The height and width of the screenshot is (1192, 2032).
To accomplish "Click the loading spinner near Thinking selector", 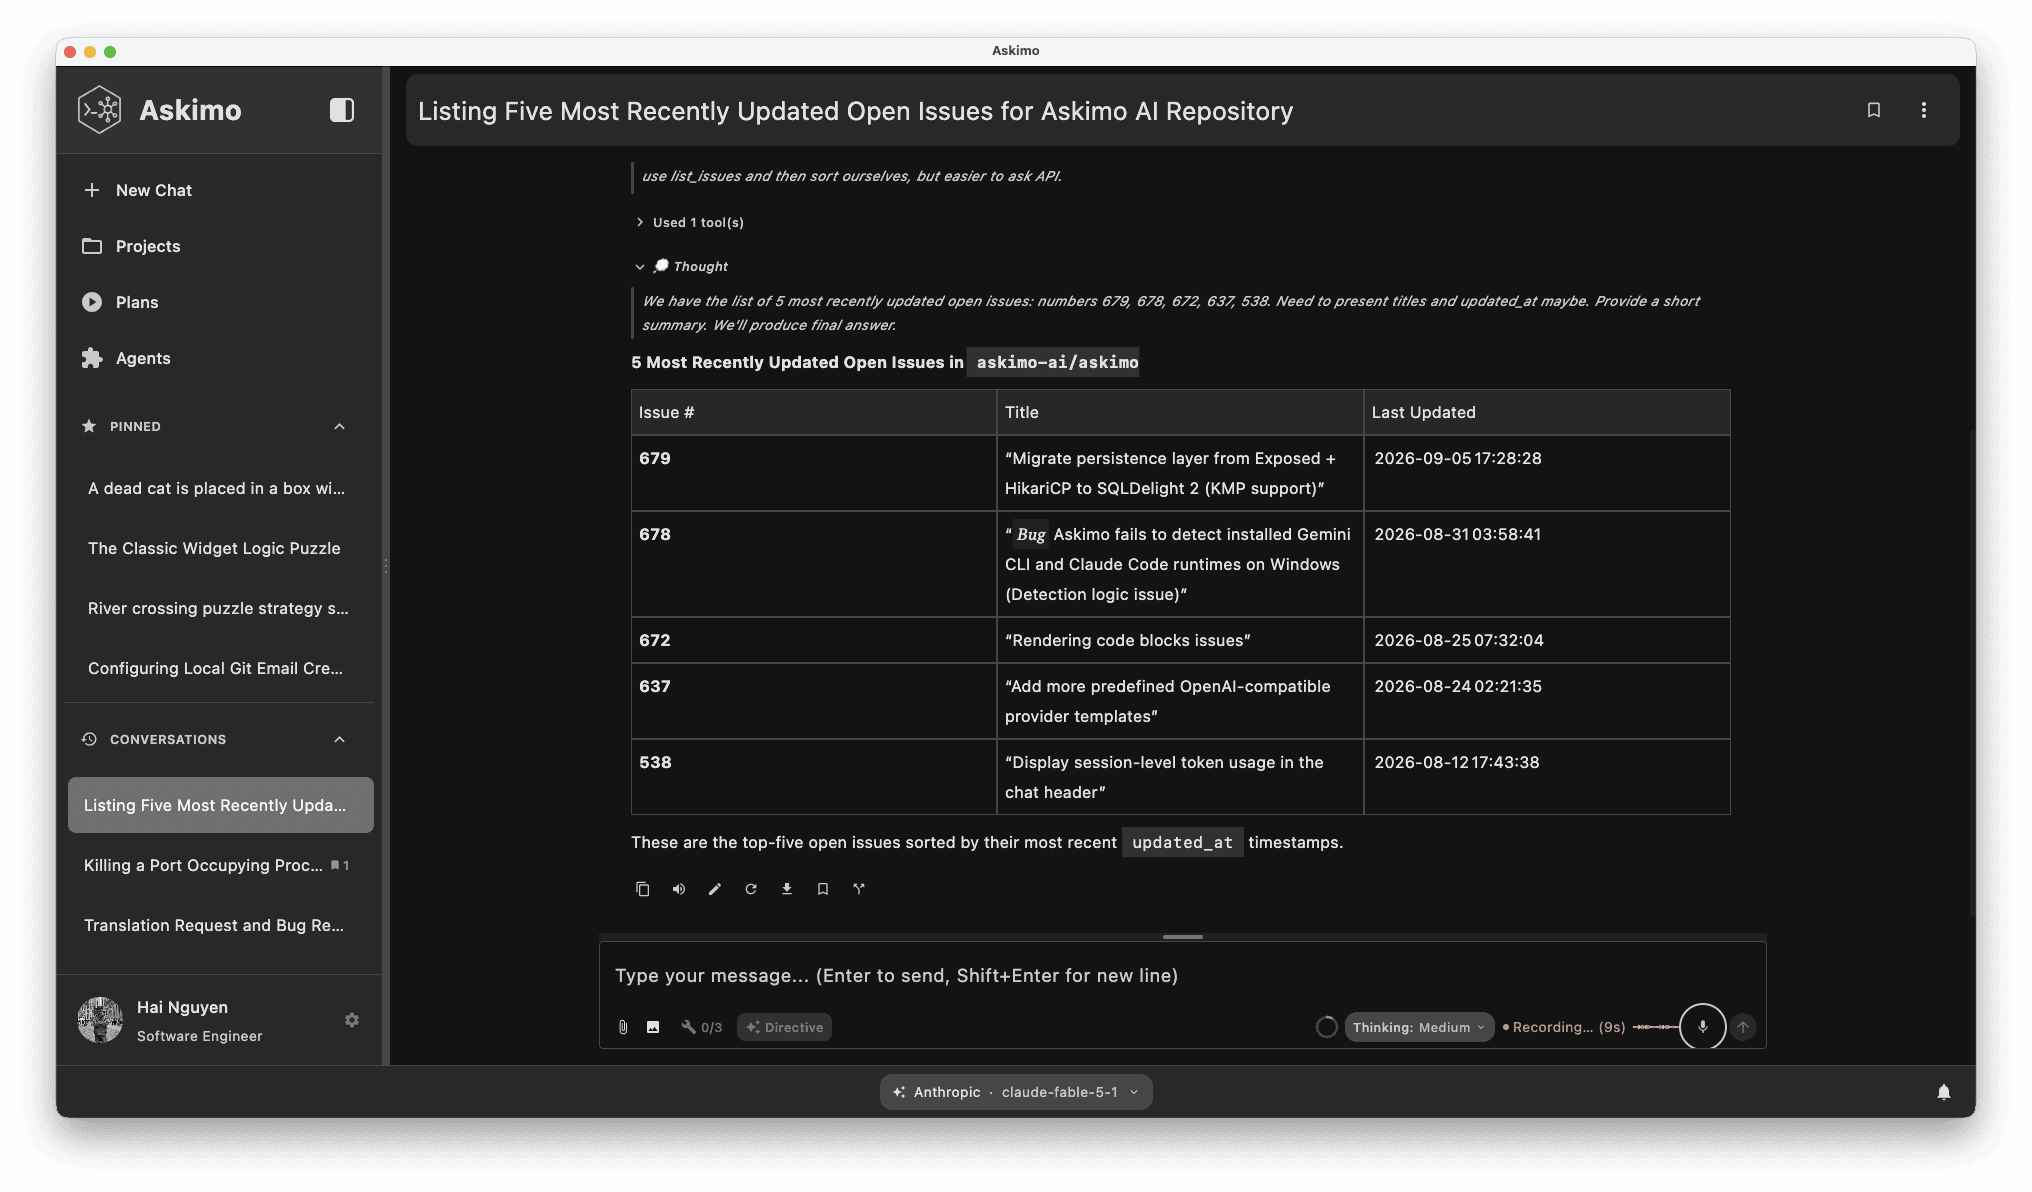I will click(1327, 1027).
